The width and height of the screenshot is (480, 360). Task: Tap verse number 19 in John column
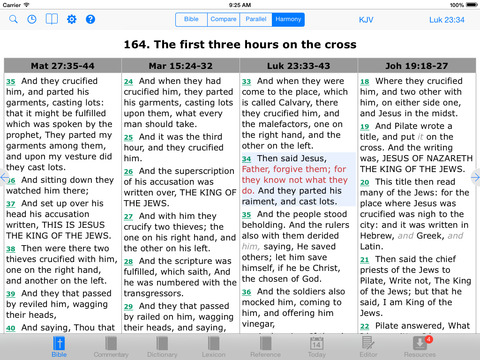click(x=365, y=127)
